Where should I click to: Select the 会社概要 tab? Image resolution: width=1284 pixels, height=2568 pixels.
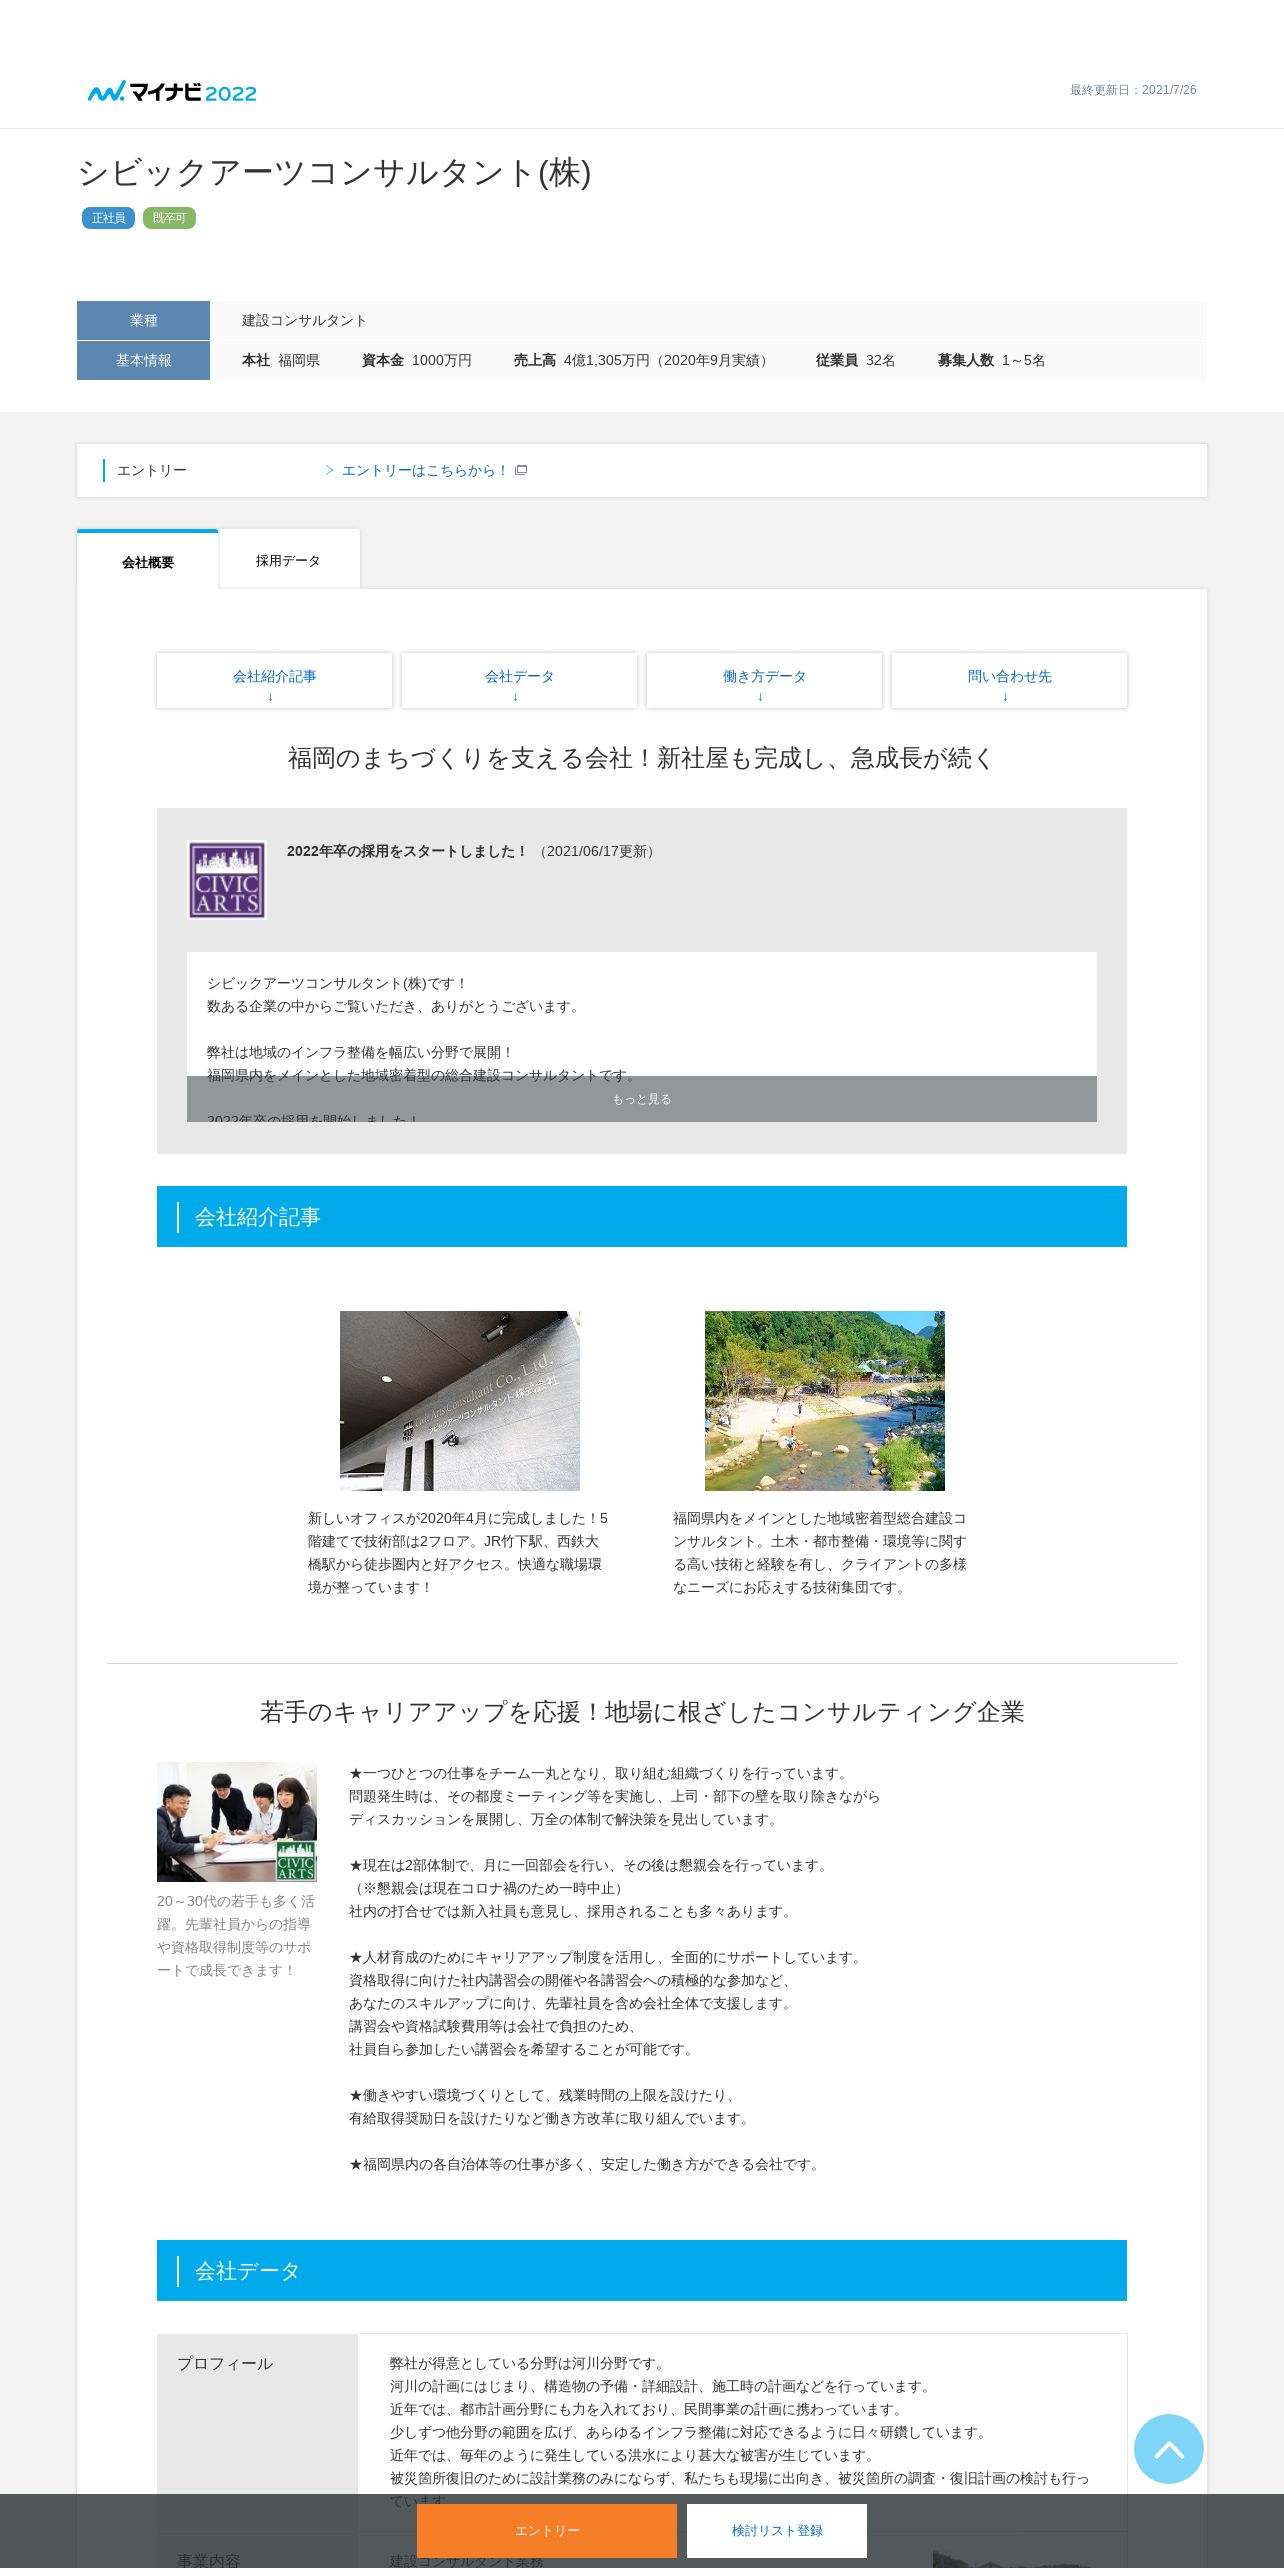[148, 561]
